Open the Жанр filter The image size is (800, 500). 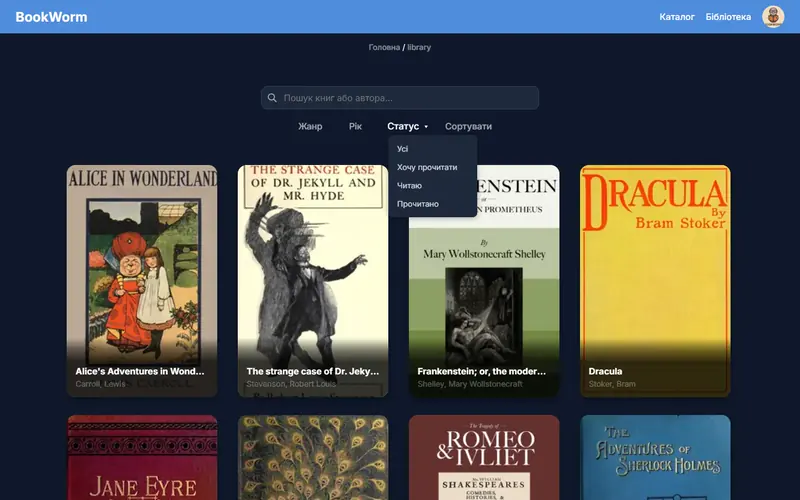tap(310, 127)
